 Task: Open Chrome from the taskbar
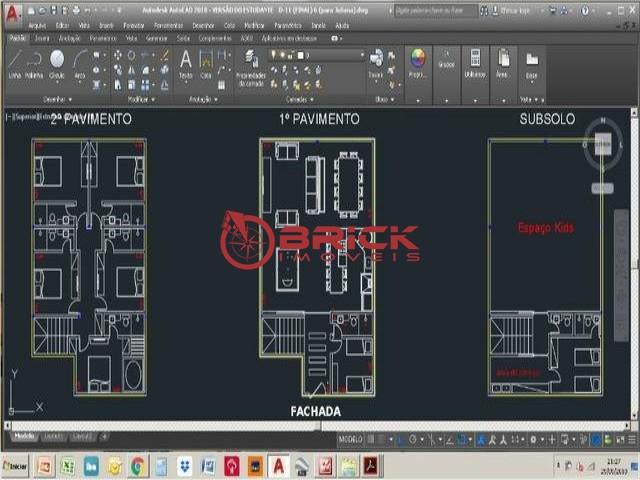[x=138, y=466]
